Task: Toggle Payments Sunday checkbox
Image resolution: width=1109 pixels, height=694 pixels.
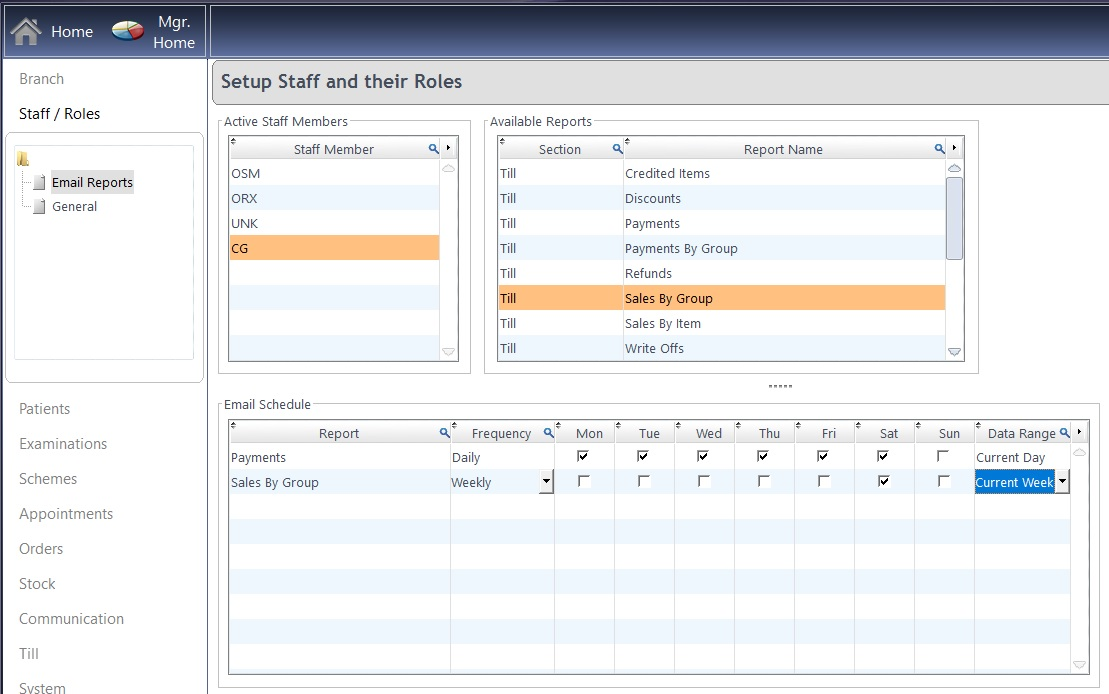Action: click(943, 456)
